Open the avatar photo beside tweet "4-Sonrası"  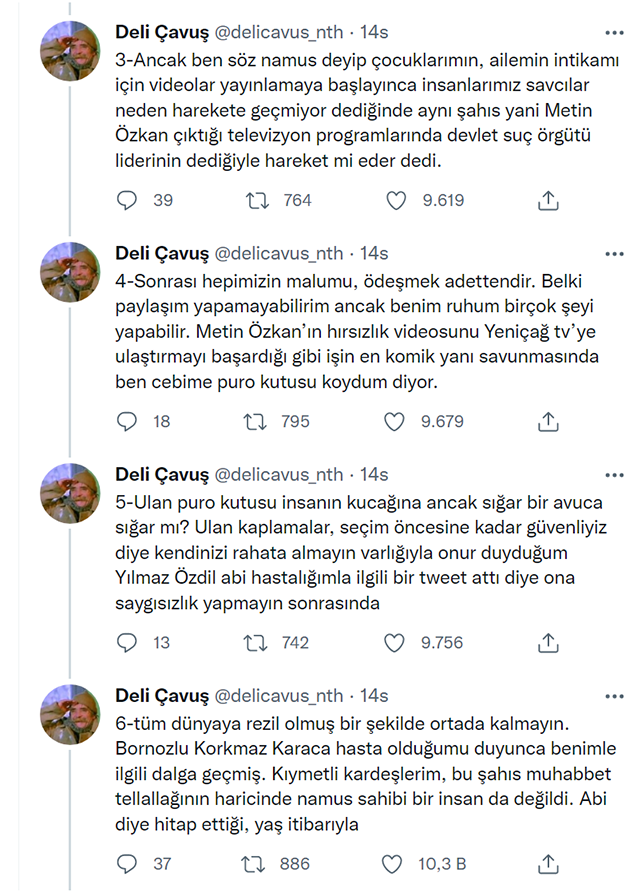tap(68, 274)
